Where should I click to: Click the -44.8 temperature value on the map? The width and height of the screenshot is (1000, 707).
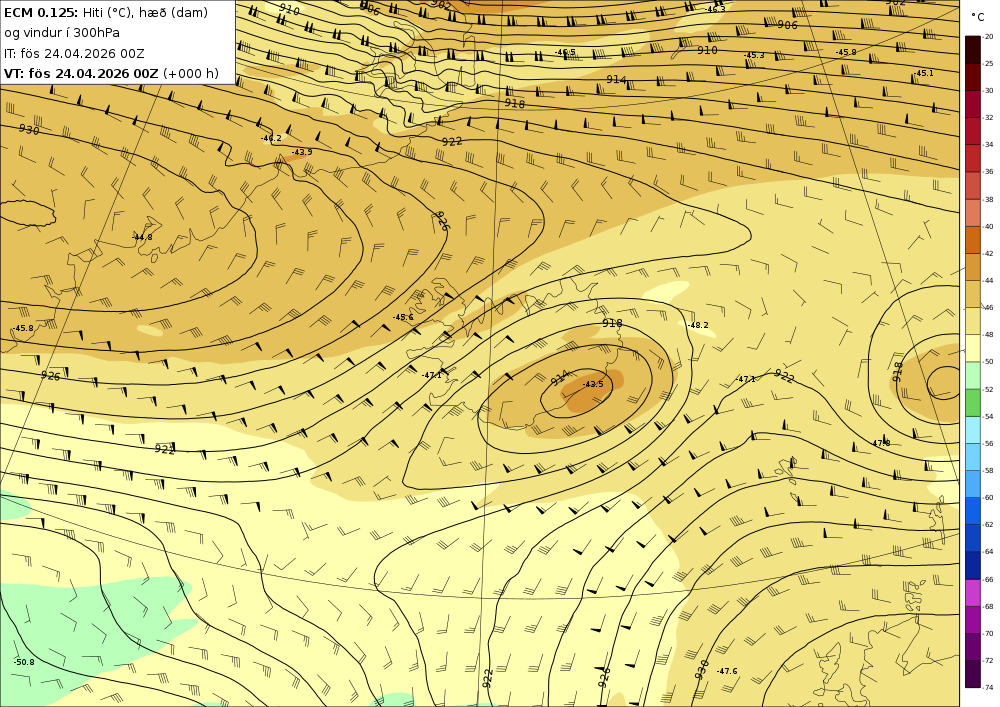142,237
